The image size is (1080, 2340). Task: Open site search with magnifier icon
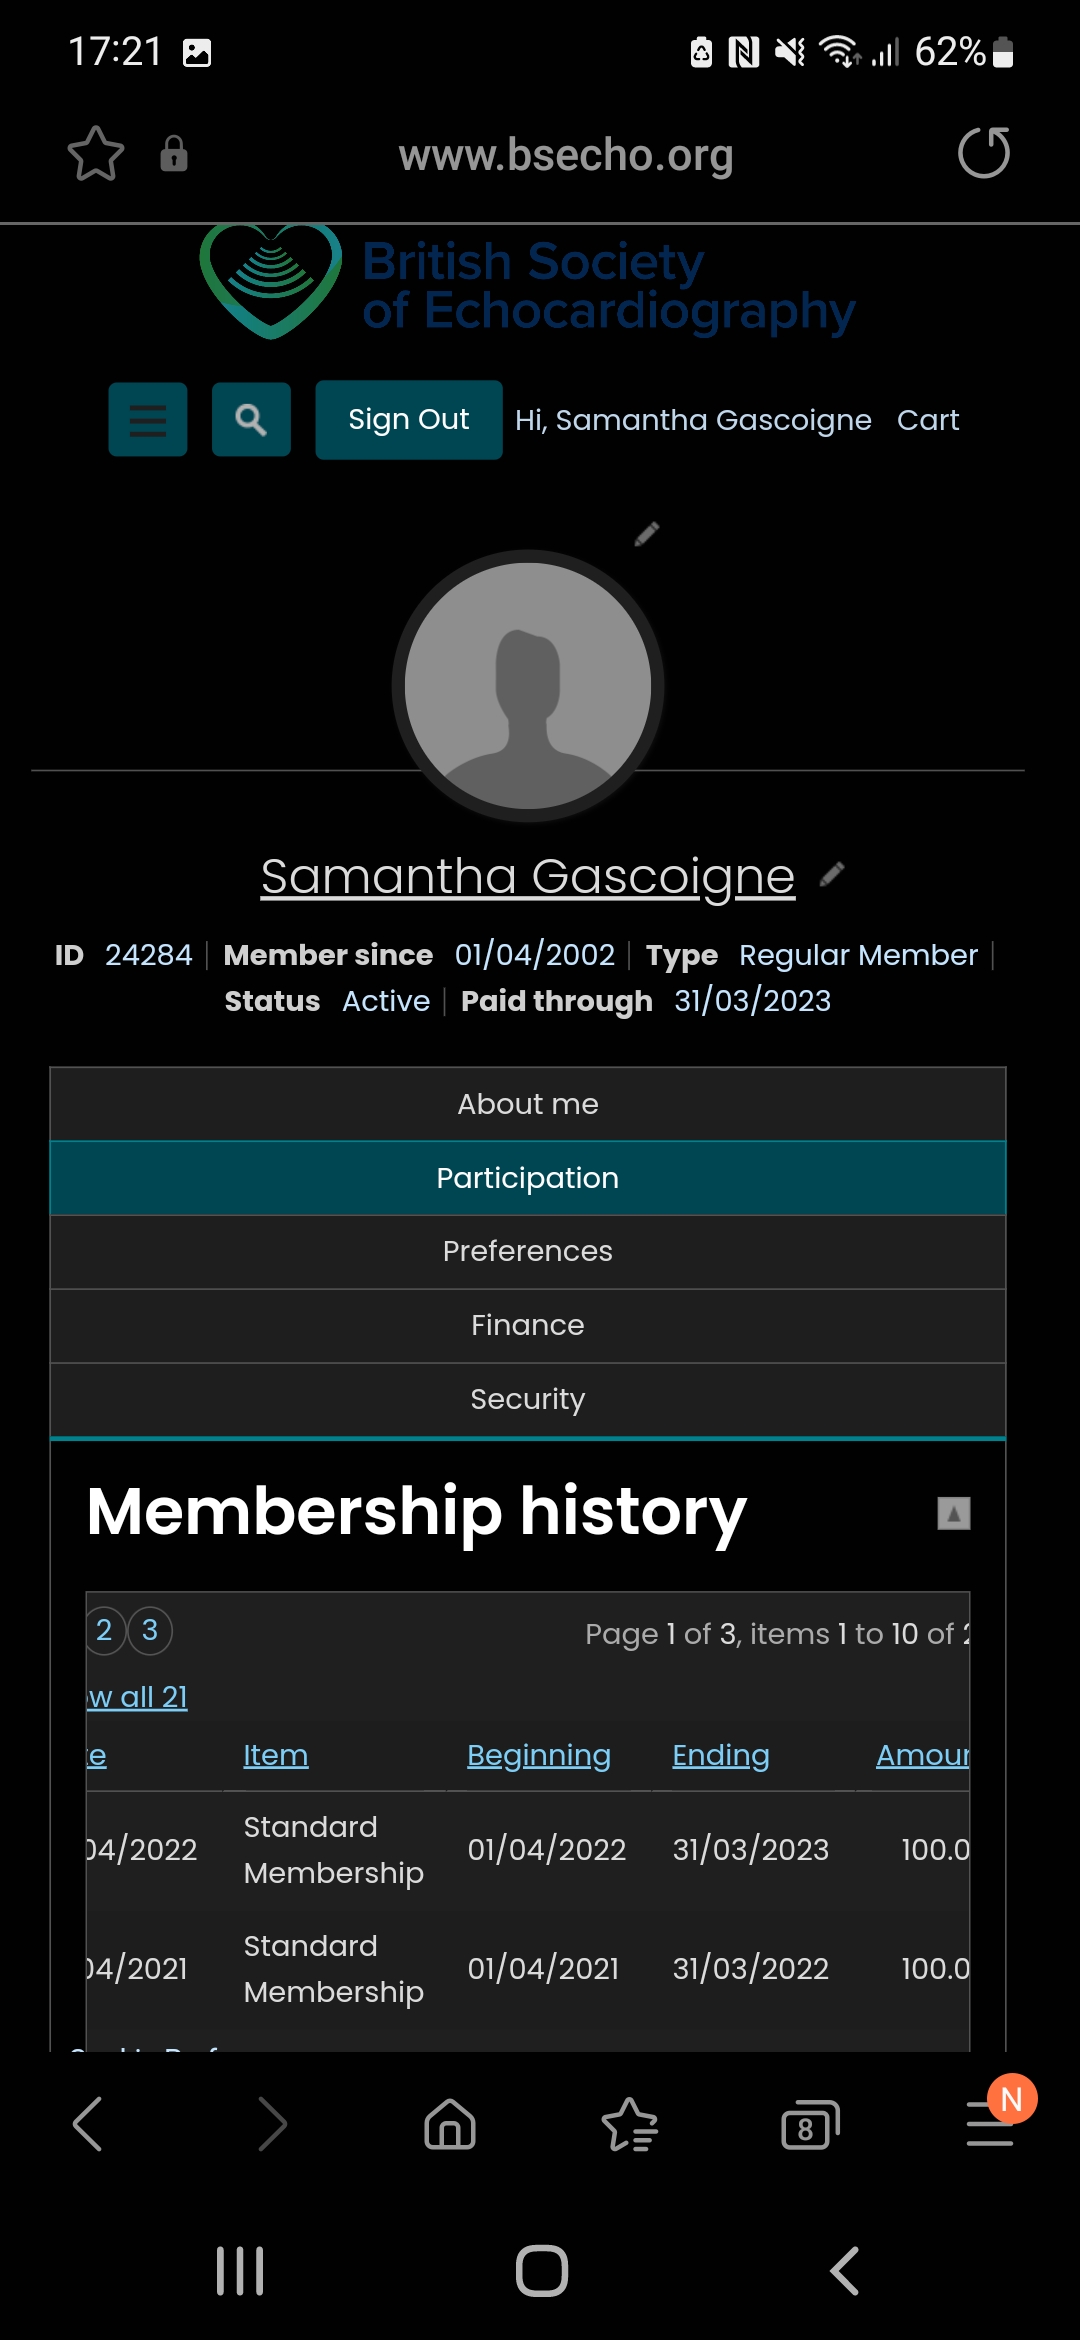pyautogui.click(x=251, y=420)
